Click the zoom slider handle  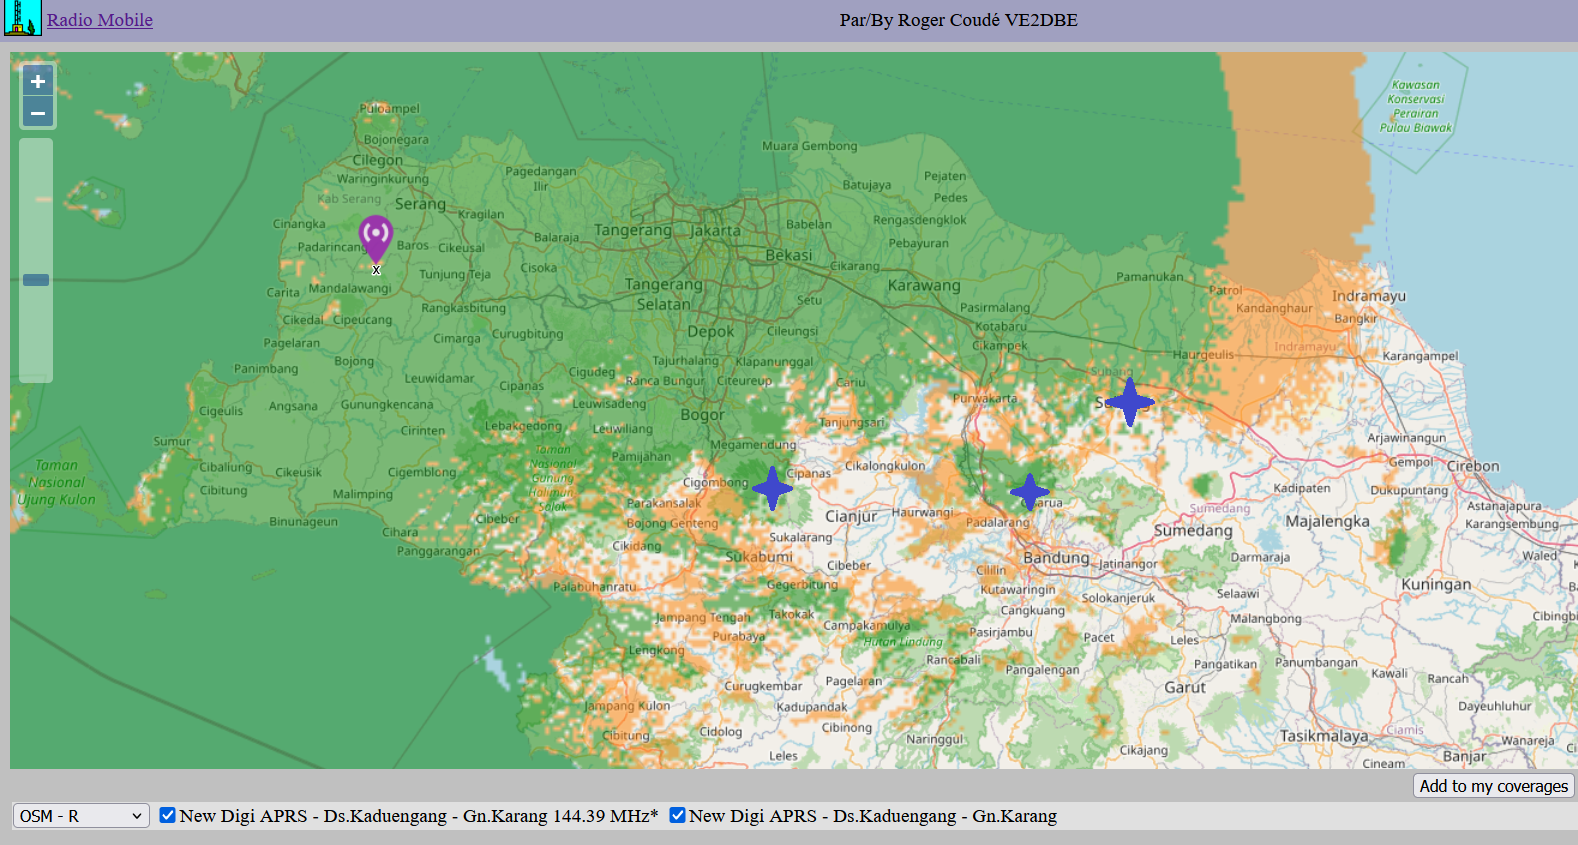(x=36, y=280)
